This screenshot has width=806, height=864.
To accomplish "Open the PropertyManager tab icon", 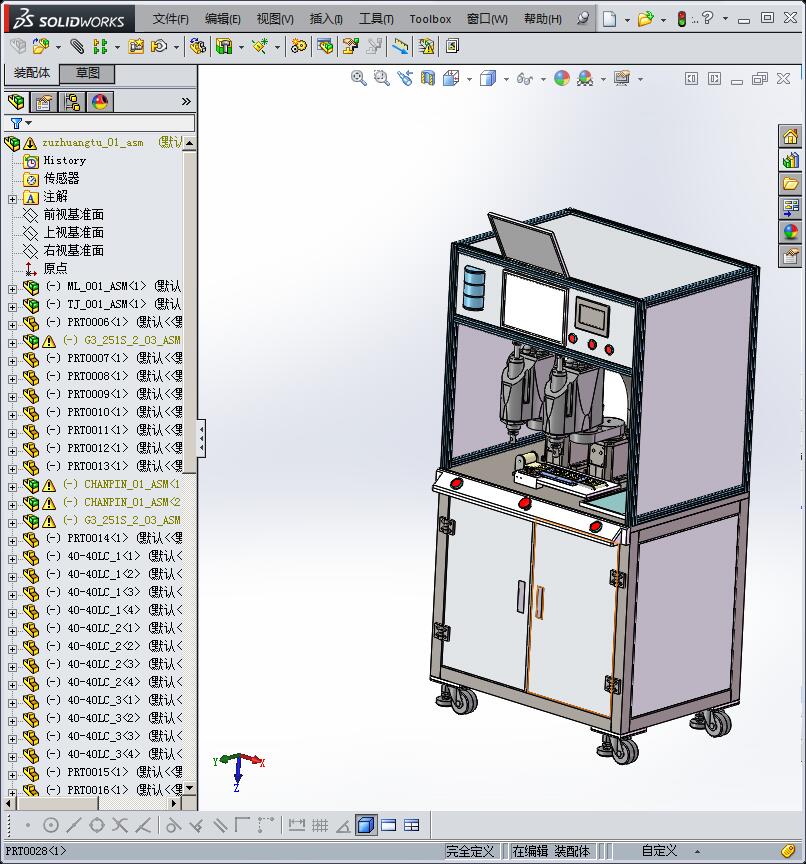I will pyautogui.click(x=44, y=102).
